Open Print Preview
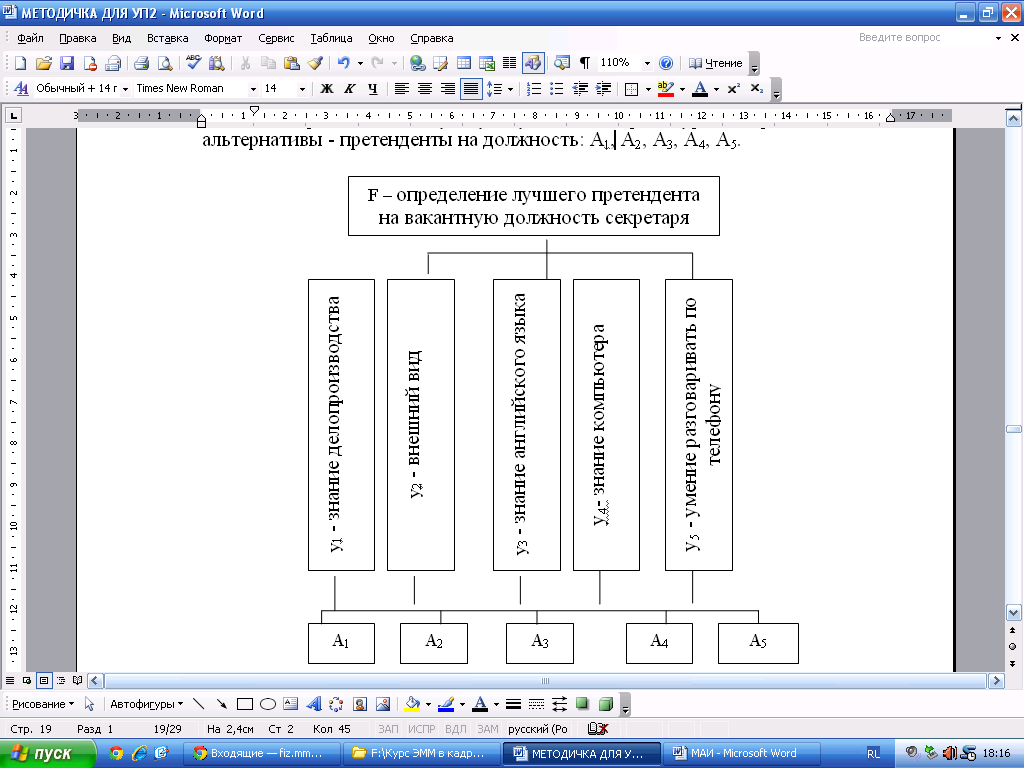Viewport: 1024px width, 768px height. point(165,63)
